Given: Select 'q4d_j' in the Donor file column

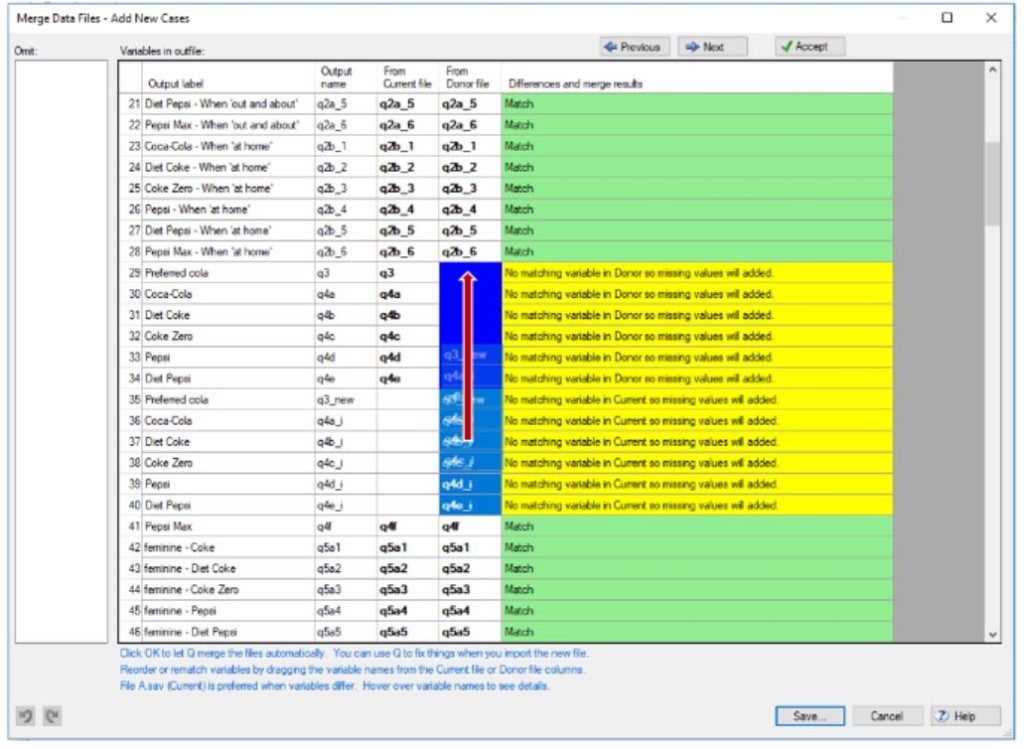Looking at the screenshot, I should pyautogui.click(x=457, y=484).
